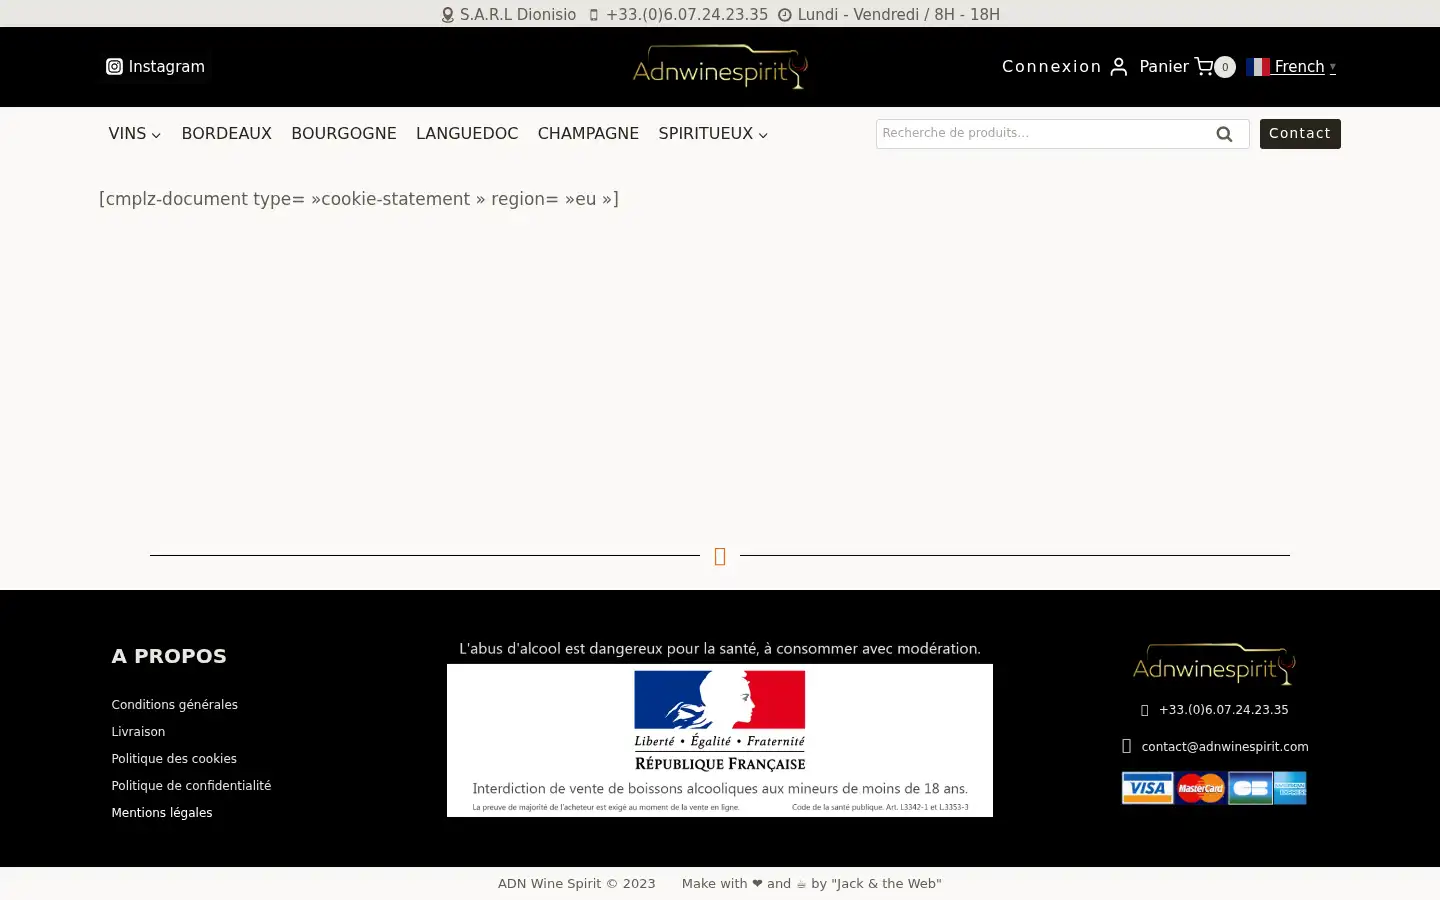Click the MasterCard icon
The image size is (1440, 900).
coord(1200,788)
